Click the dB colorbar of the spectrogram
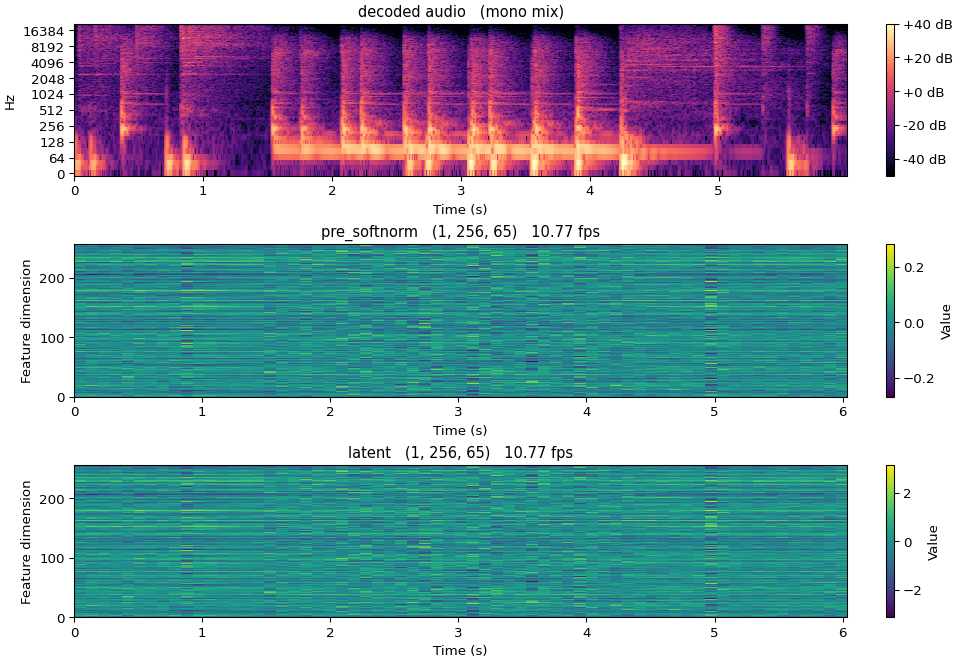 tap(890, 100)
